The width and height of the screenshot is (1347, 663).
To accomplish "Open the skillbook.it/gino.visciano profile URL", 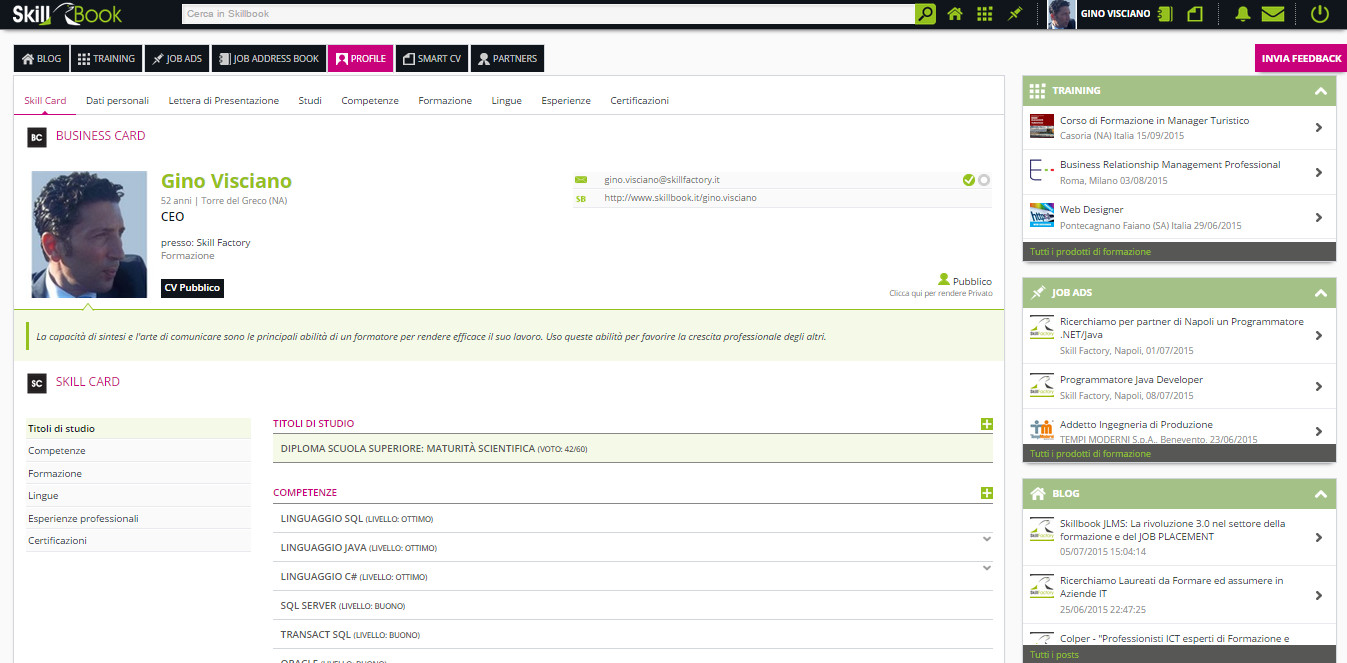I will [680, 198].
